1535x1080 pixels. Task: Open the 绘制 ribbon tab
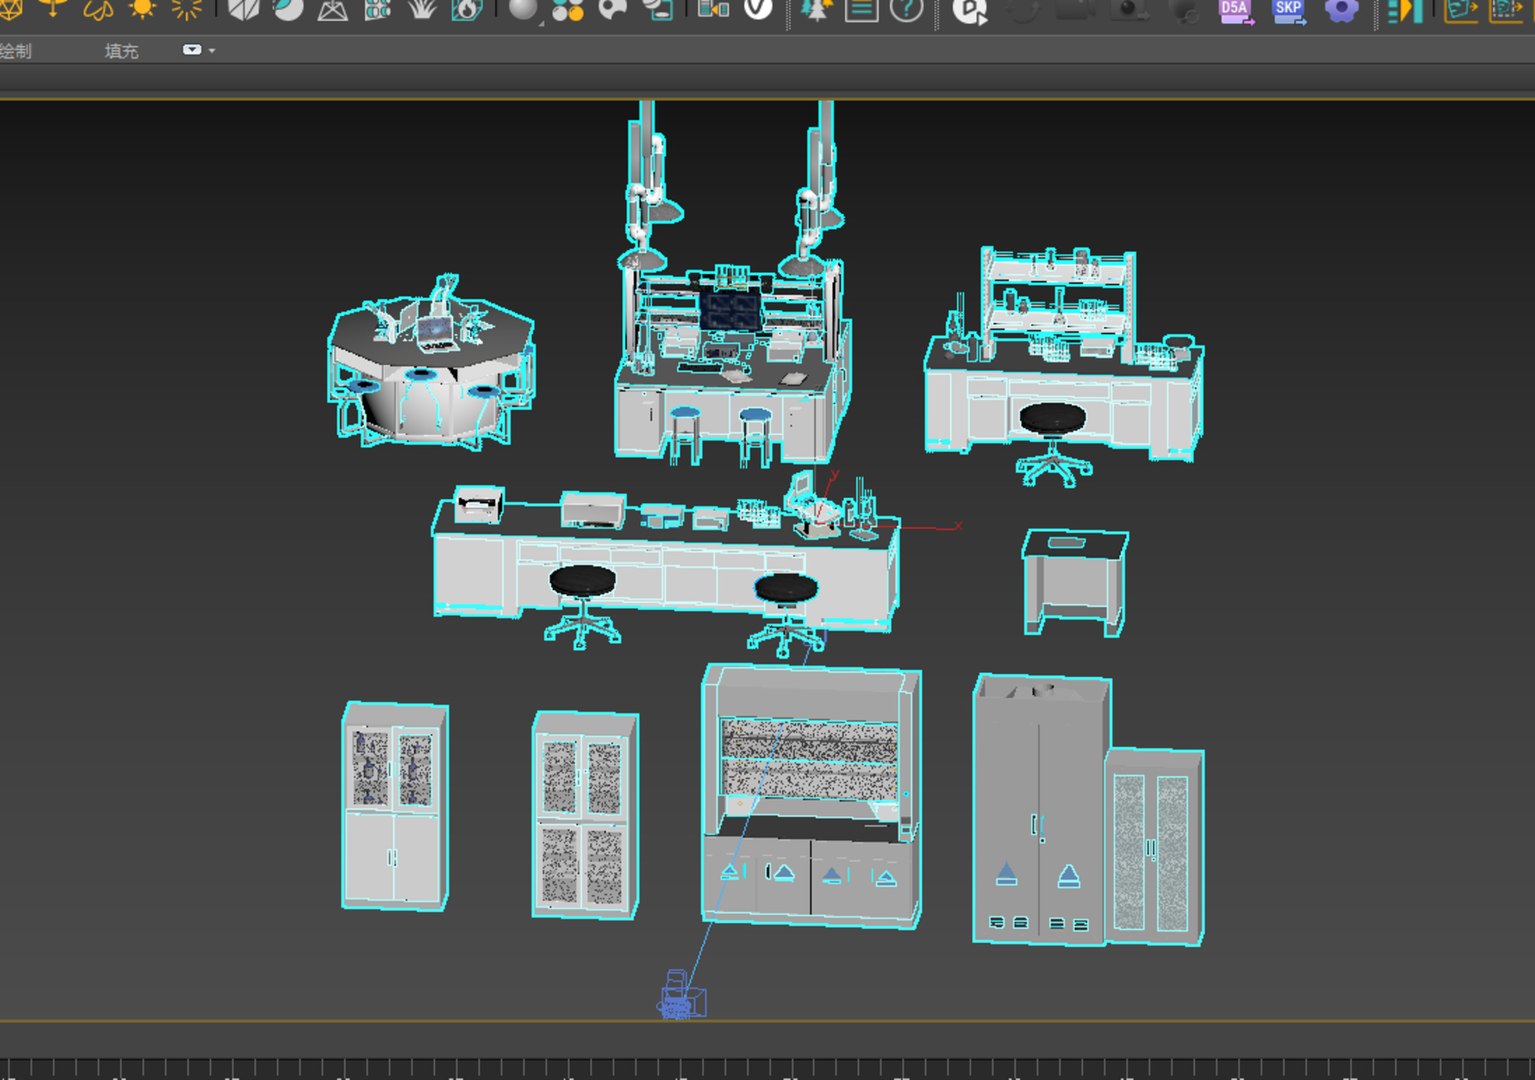(15, 51)
